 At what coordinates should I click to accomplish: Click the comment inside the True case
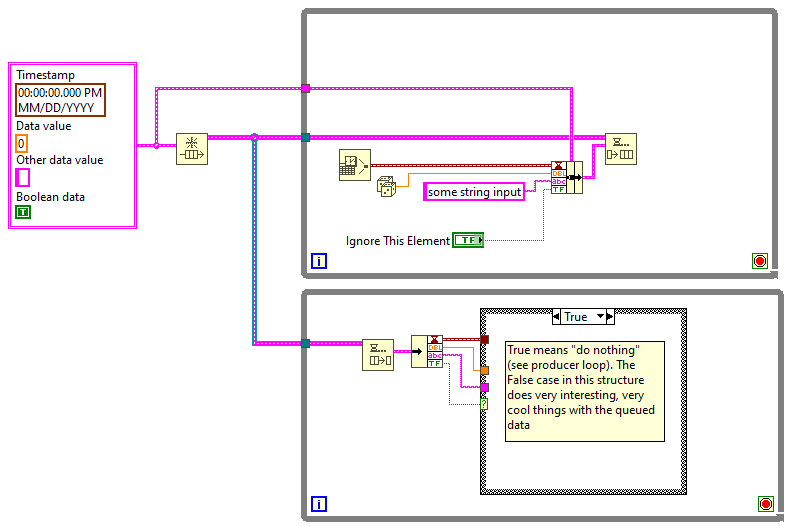pyautogui.click(x=585, y=391)
